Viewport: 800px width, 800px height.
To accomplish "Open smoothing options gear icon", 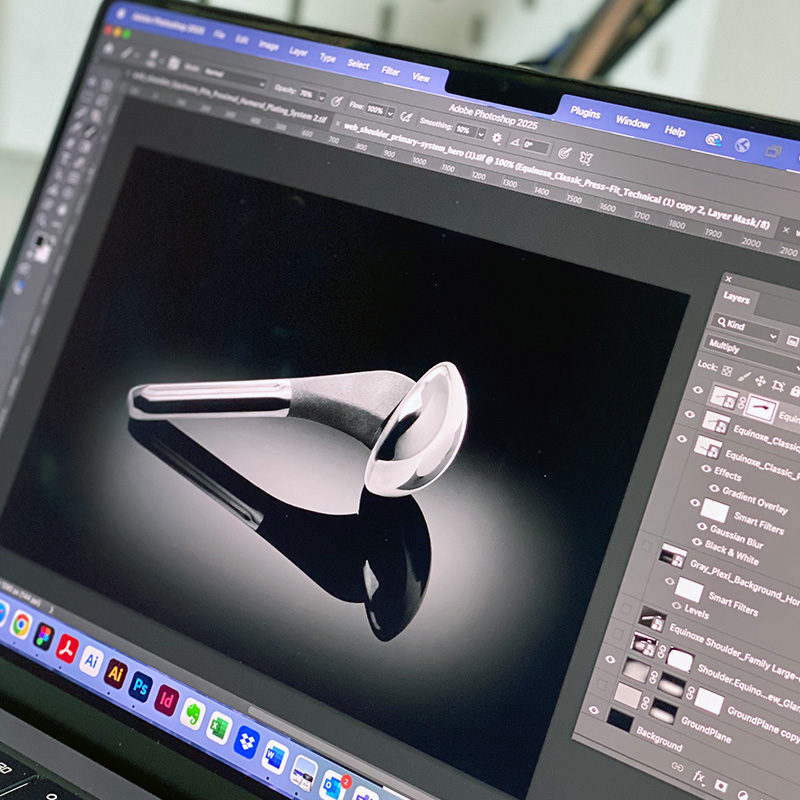I will point(496,138).
